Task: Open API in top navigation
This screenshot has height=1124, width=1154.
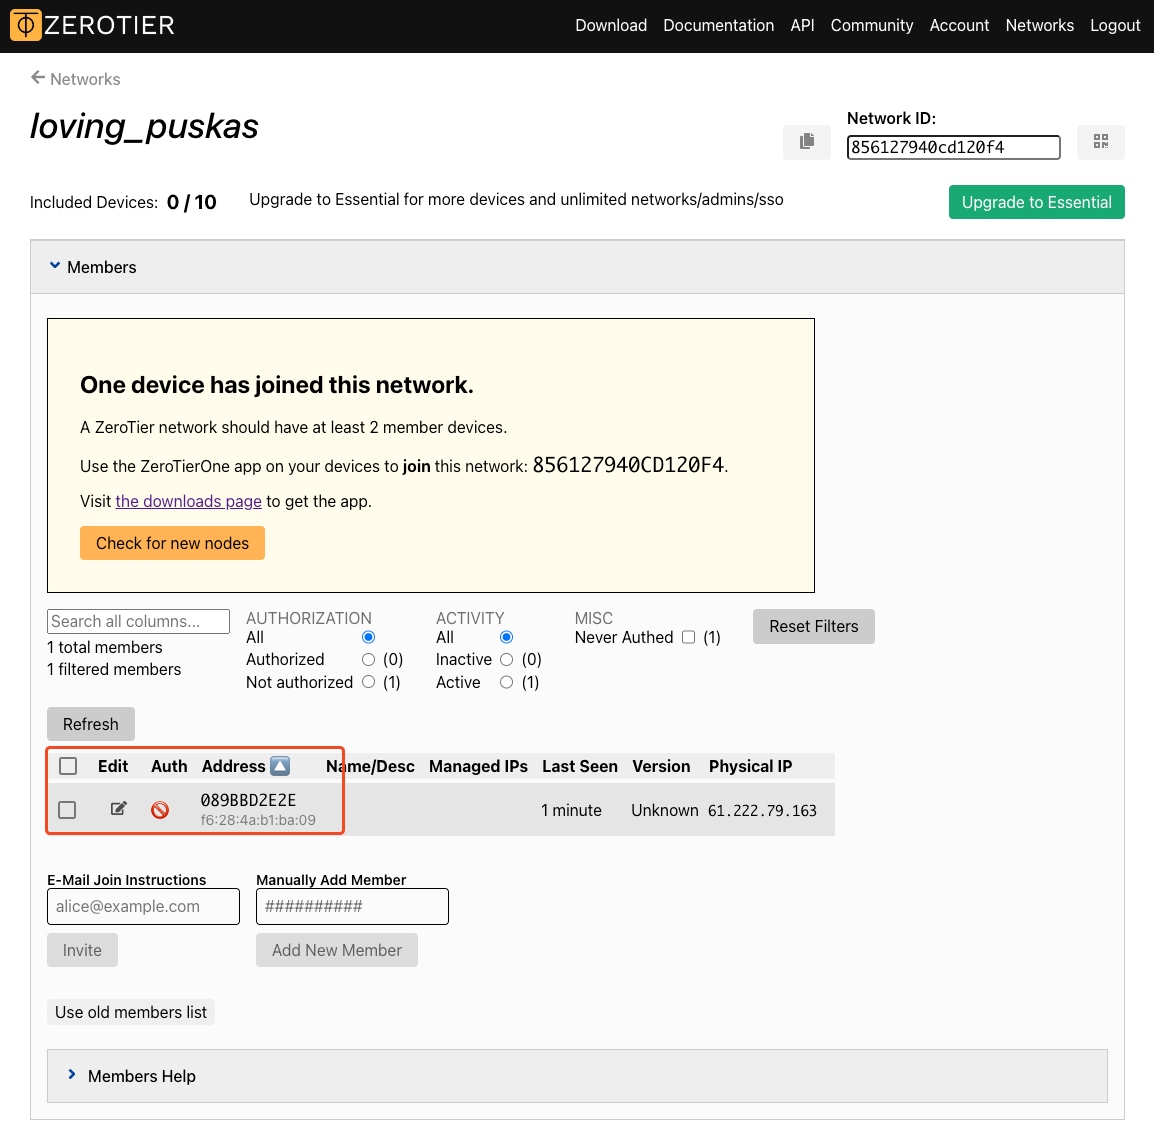Action: point(802,25)
